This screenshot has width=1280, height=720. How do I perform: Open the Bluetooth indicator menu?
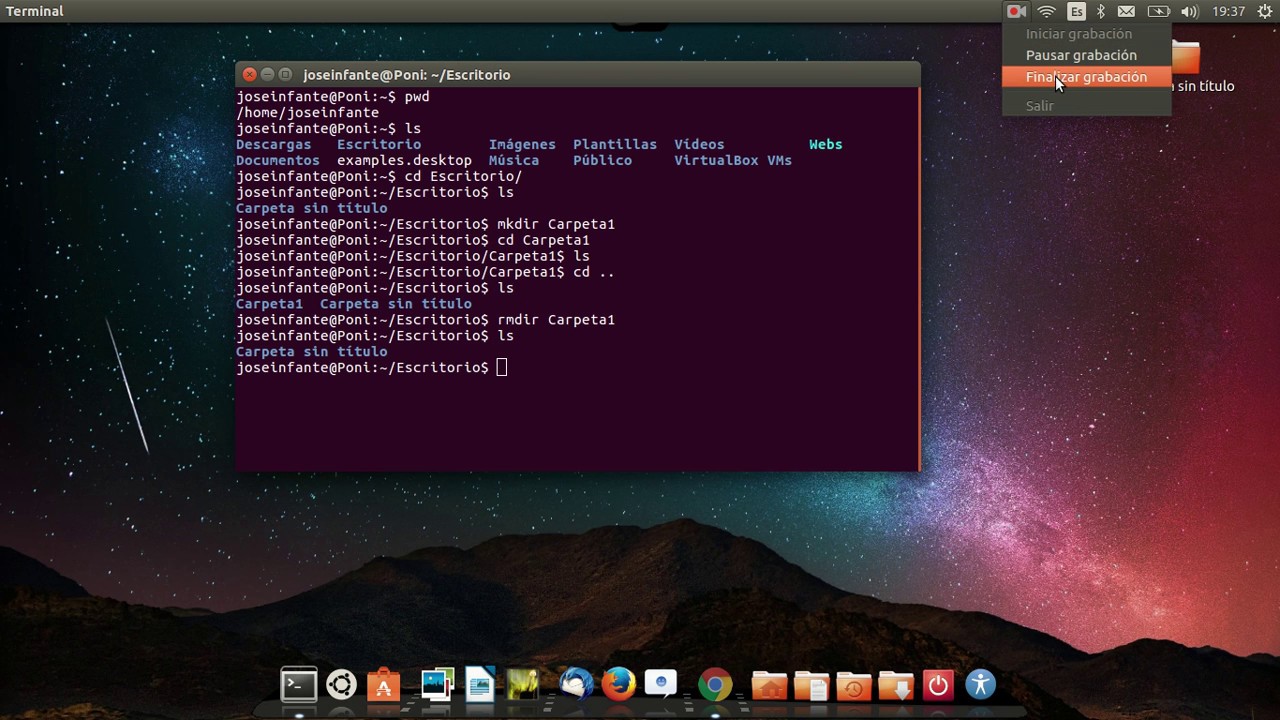tap(1100, 11)
